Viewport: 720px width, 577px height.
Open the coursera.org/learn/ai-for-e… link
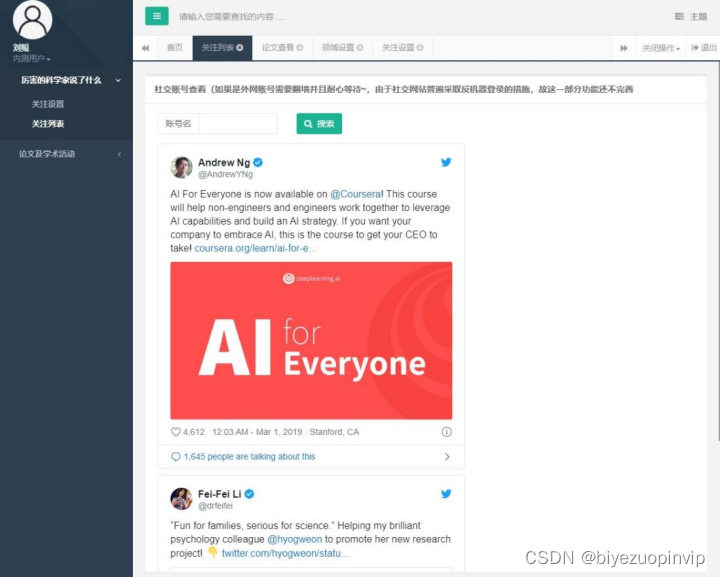pyautogui.click(x=256, y=248)
